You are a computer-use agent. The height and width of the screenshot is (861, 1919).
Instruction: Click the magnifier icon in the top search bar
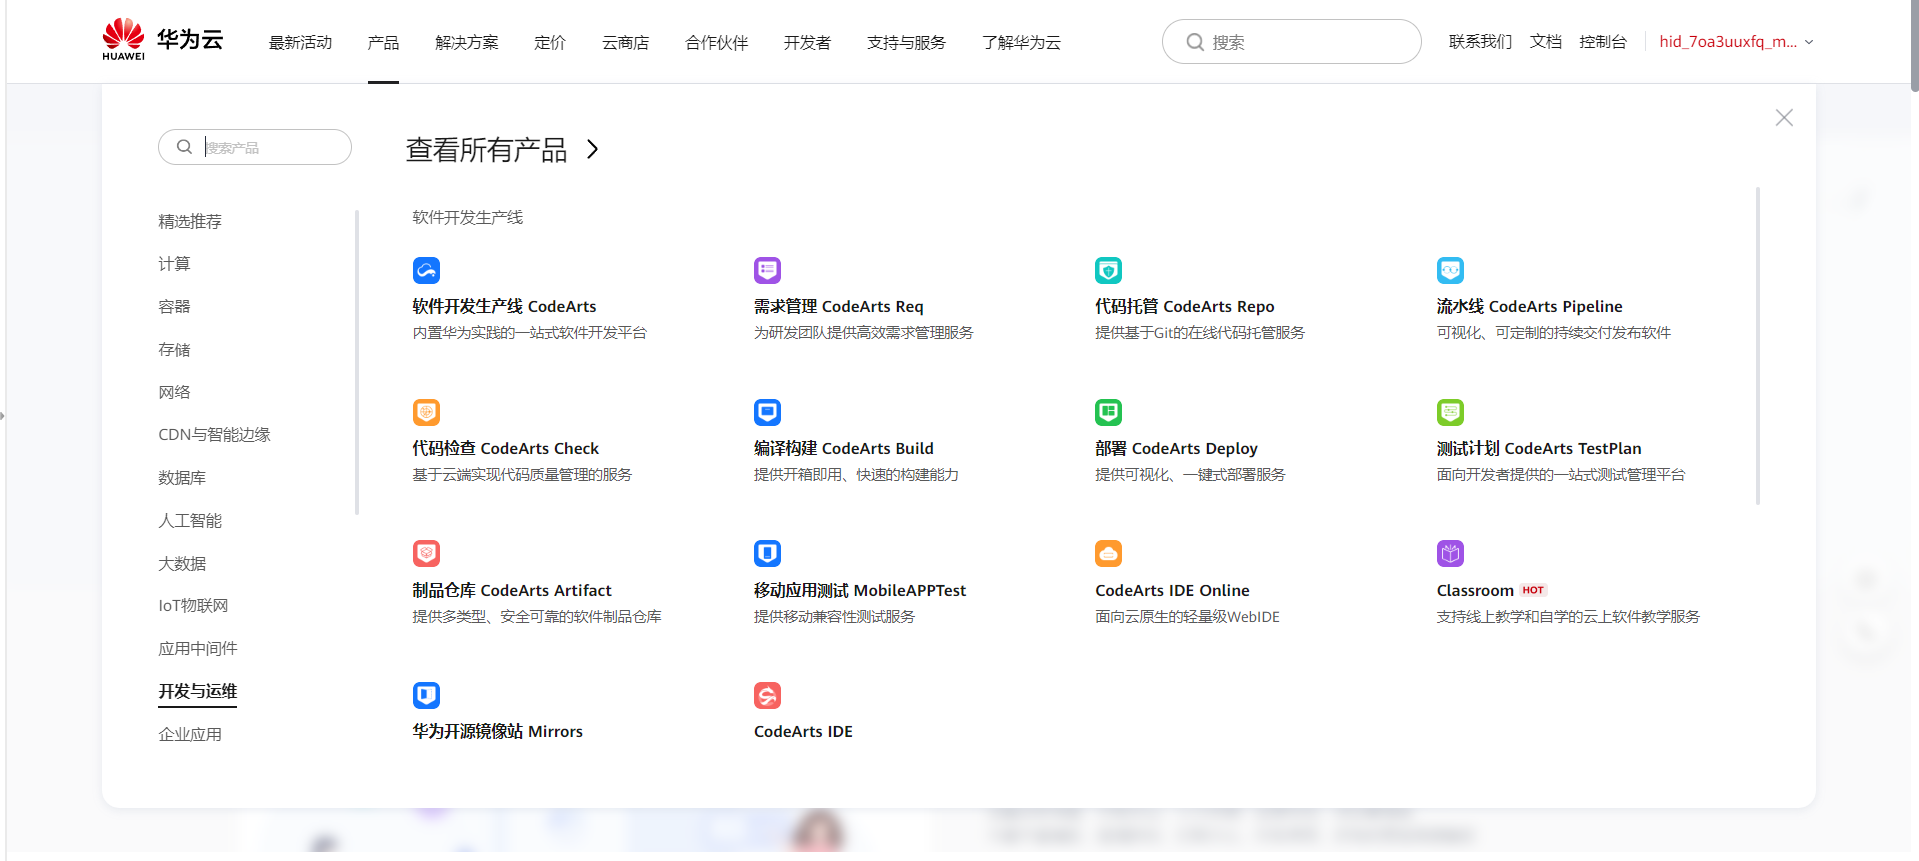(x=1194, y=42)
